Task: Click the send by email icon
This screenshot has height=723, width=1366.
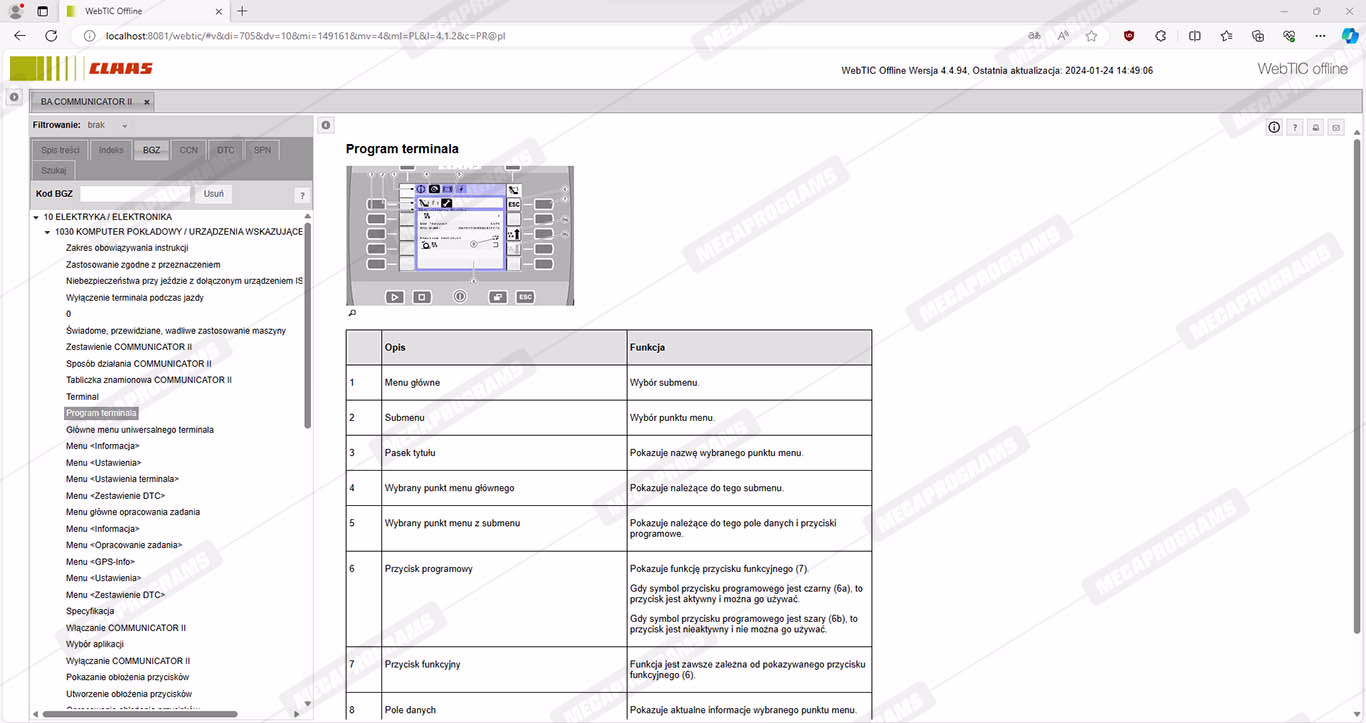Action: coord(1335,127)
